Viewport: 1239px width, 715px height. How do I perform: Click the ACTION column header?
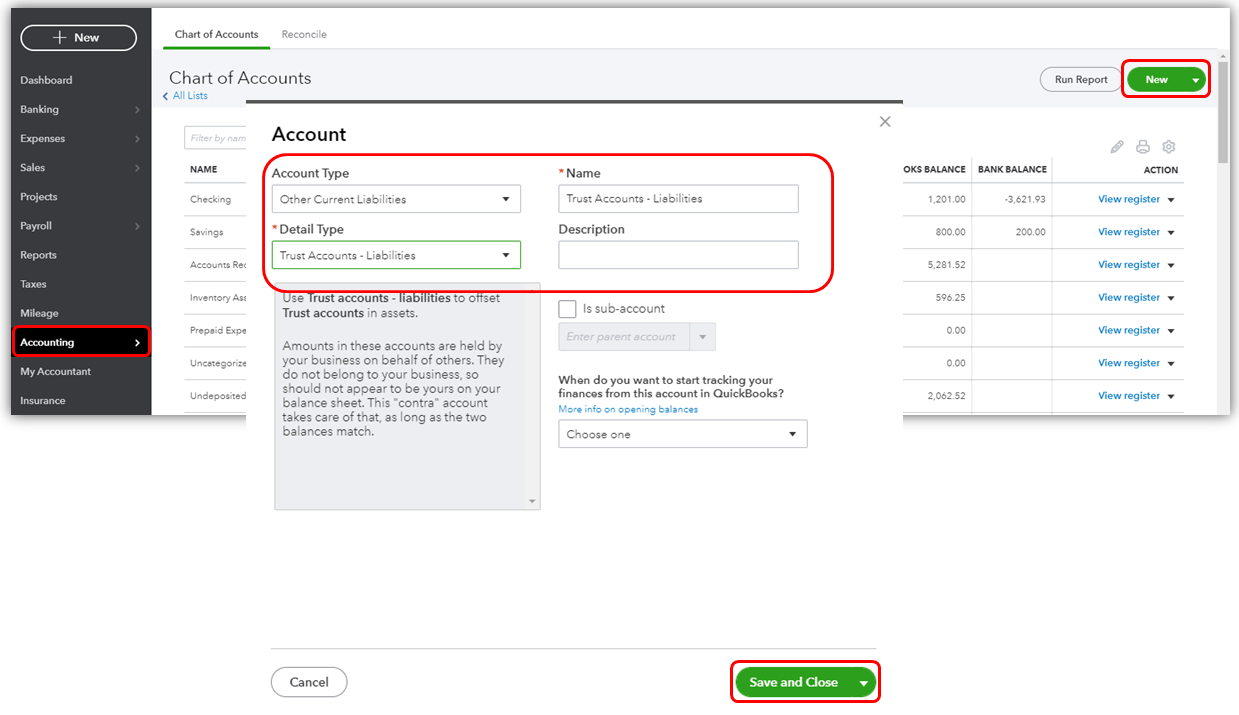pyautogui.click(x=1161, y=170)
